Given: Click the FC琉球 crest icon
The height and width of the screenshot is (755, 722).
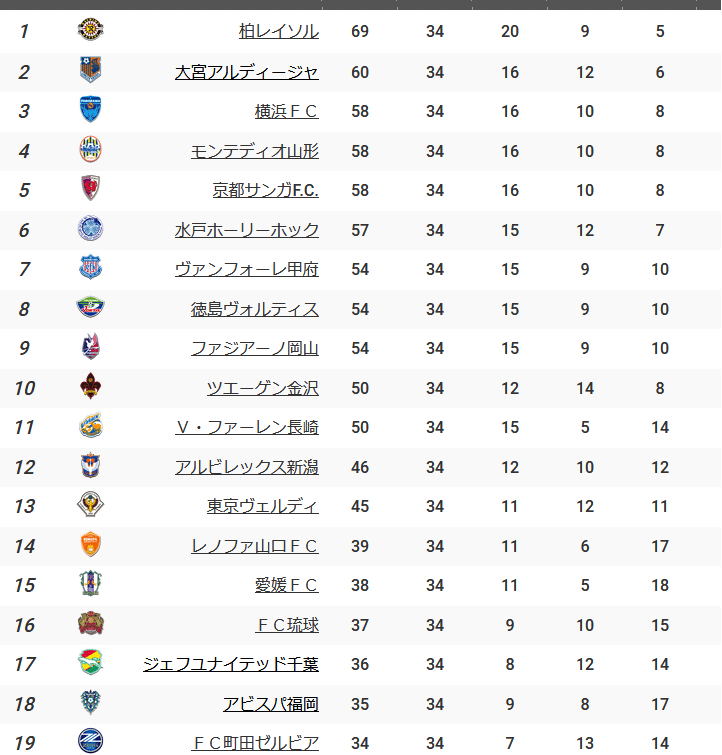Looking at the screenshot, I should (x=90, y=623).
